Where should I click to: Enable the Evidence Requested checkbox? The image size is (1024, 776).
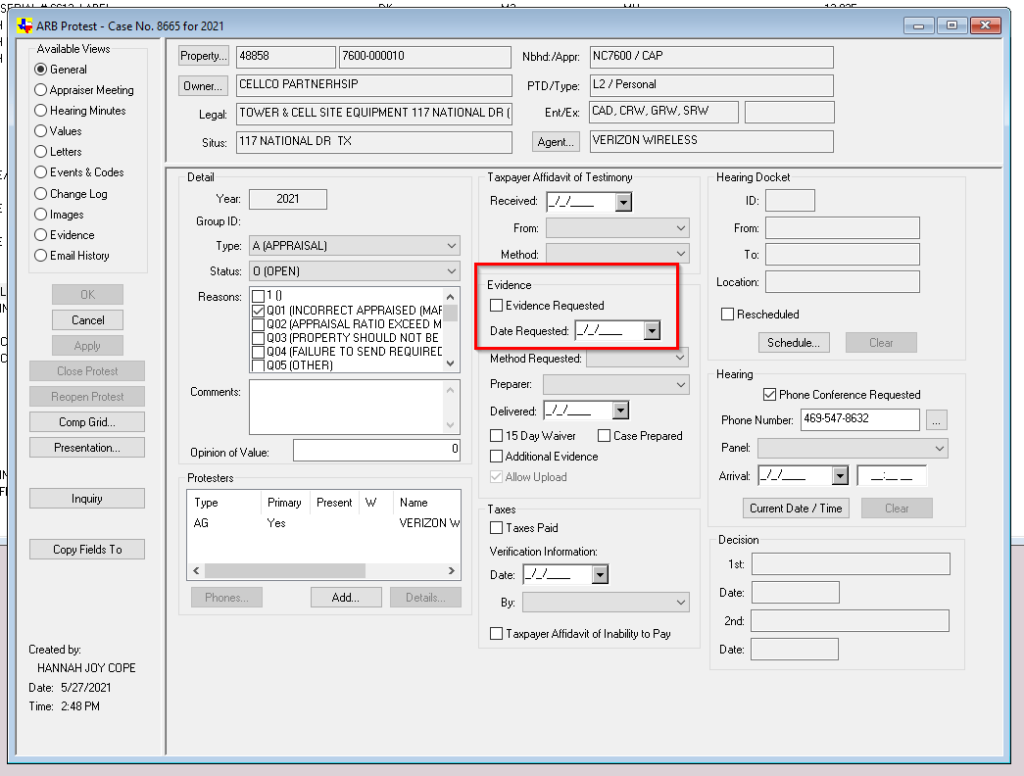pos(497,306)
